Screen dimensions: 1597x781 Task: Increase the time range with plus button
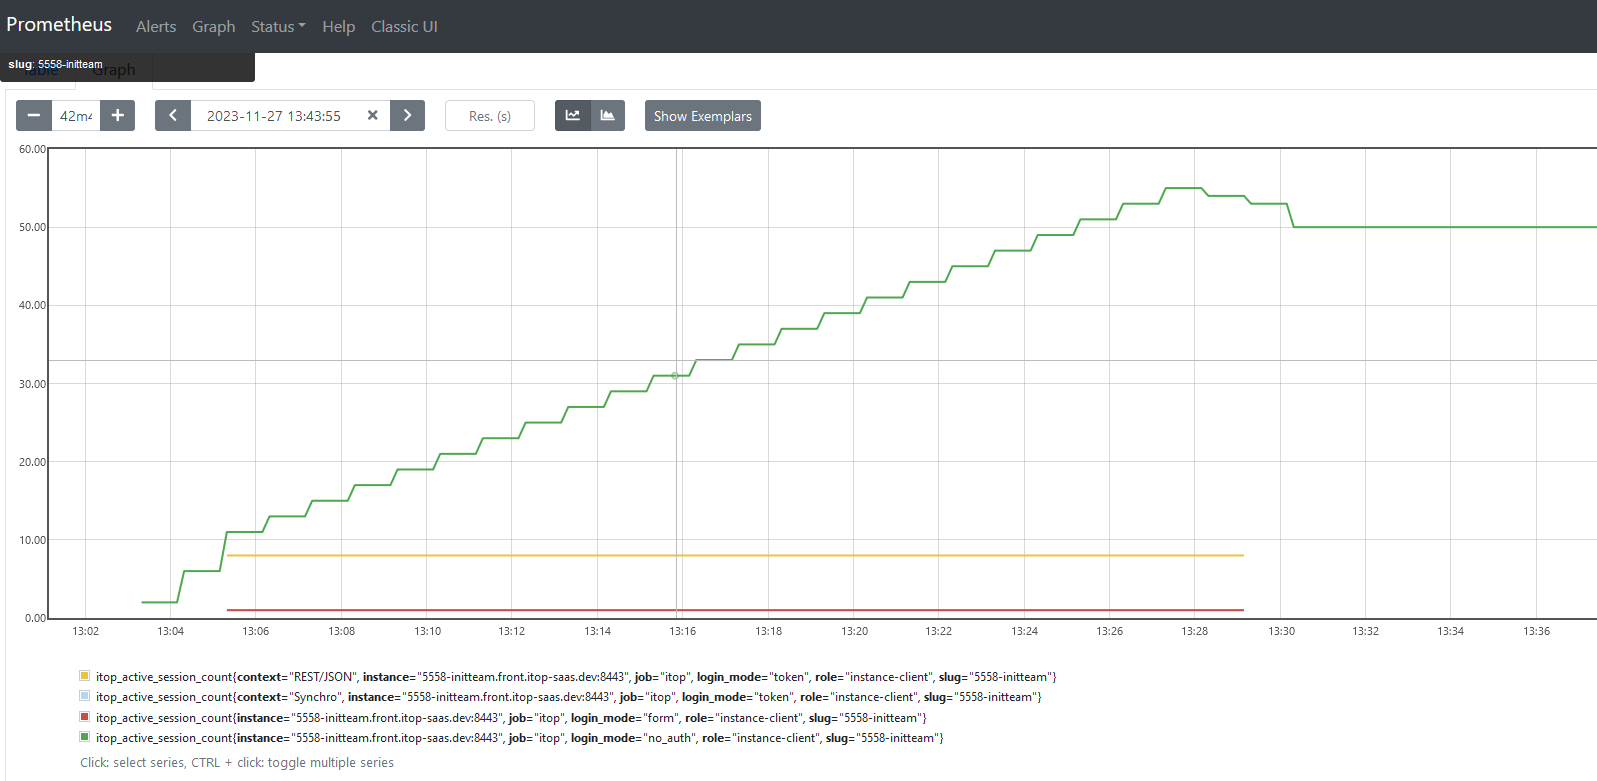pos(118,116)
